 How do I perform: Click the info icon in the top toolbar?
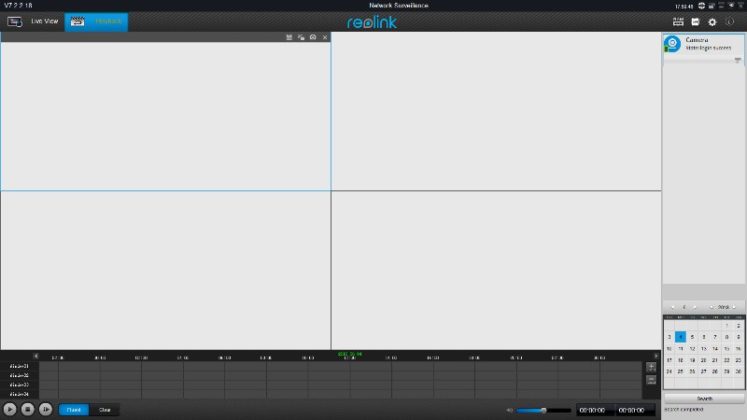click(x=729, y=22)
